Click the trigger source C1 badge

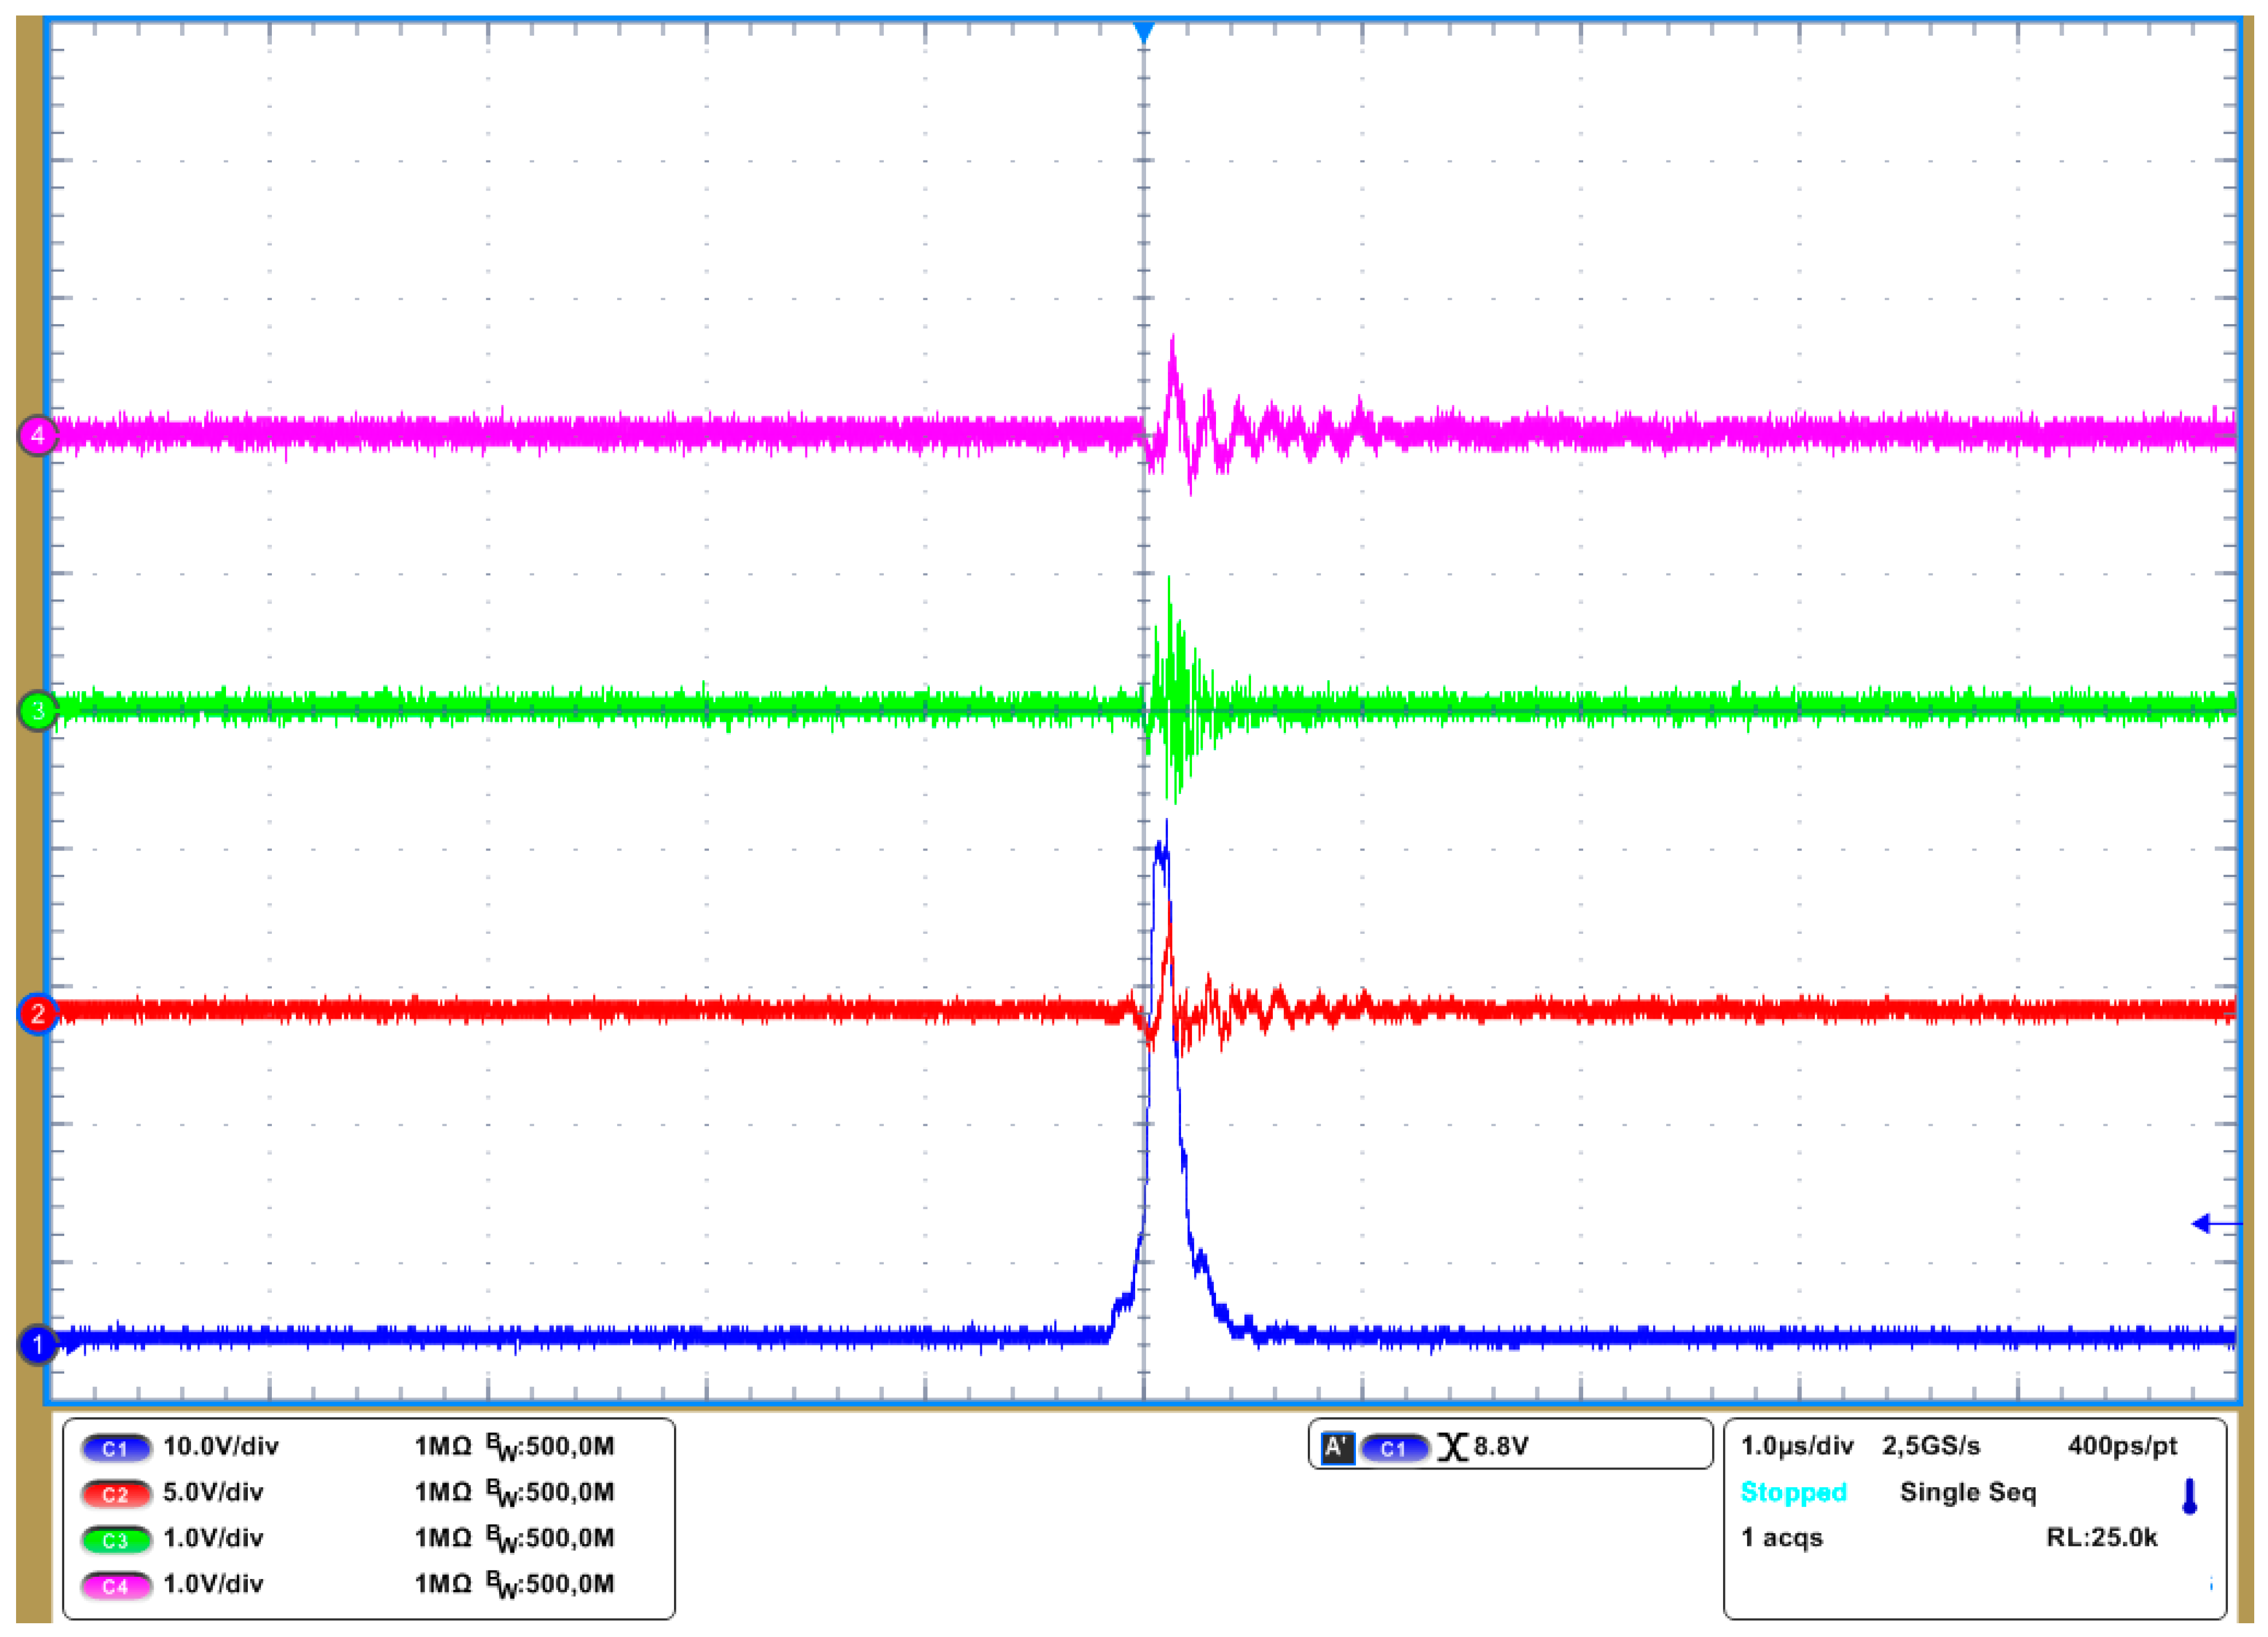1394,1447
